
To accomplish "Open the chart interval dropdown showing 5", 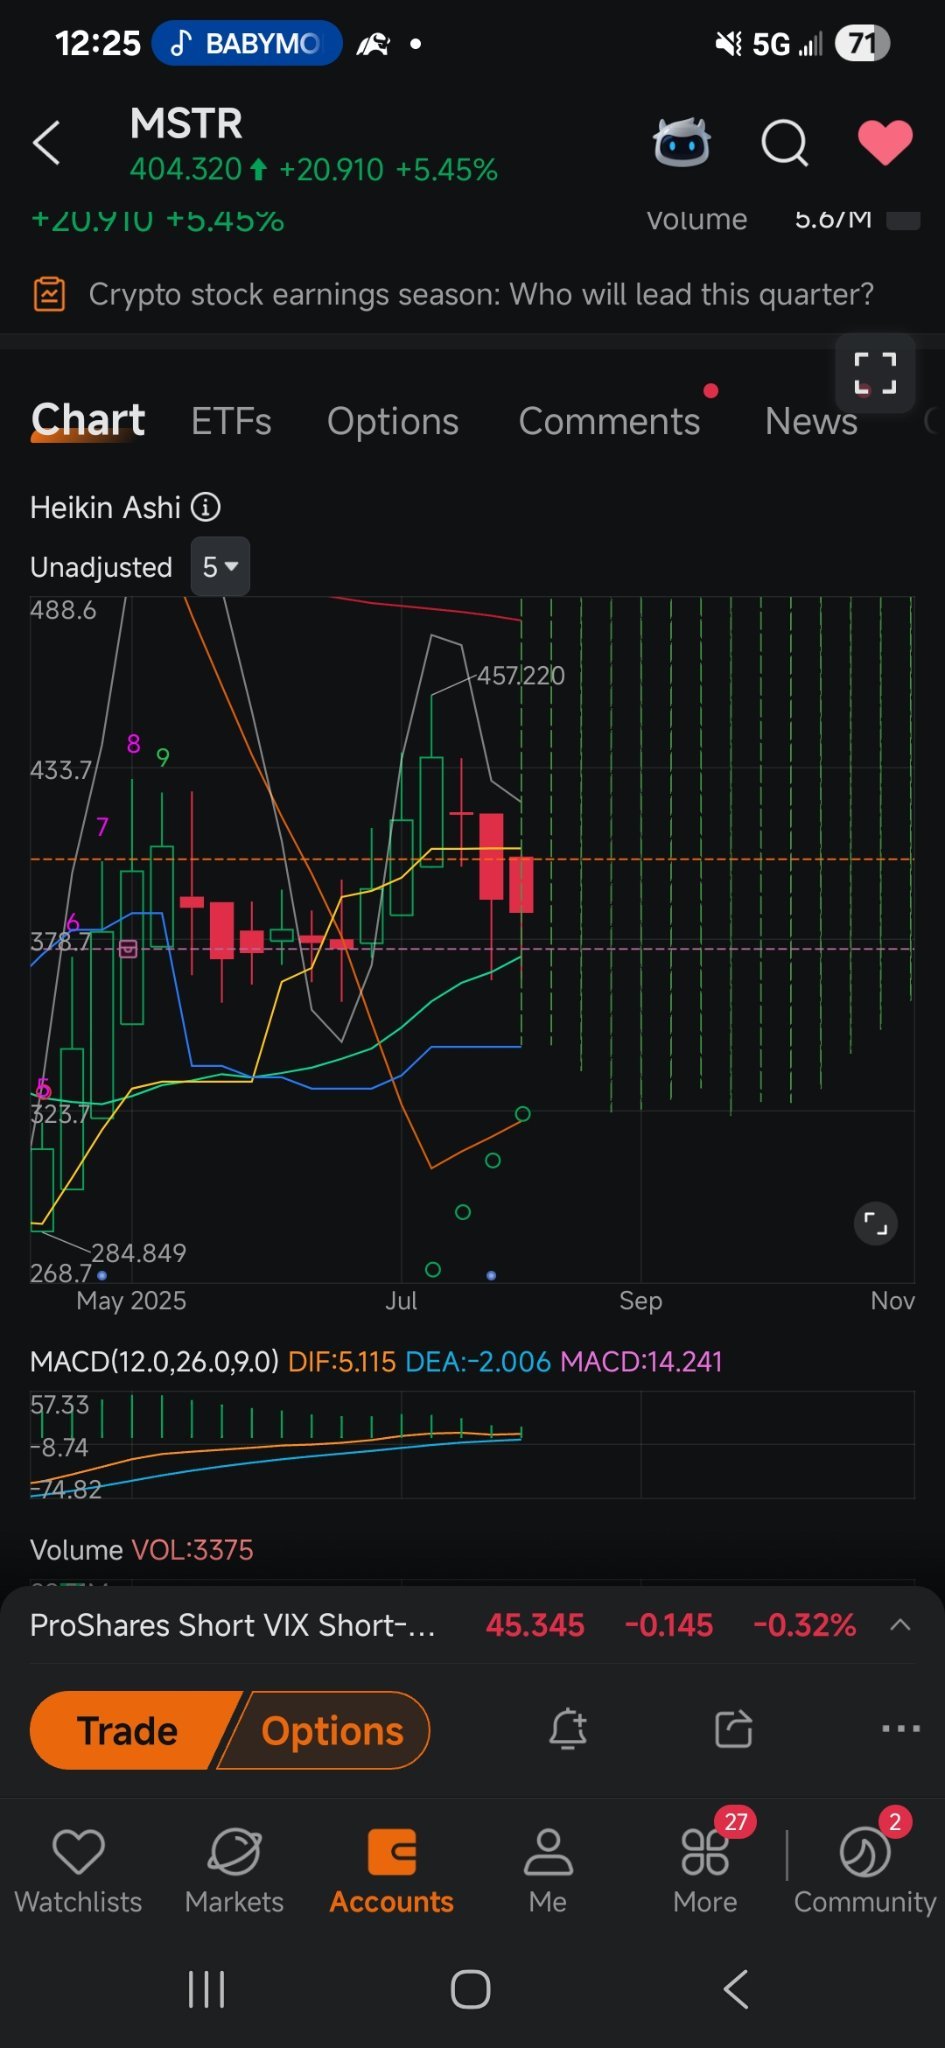I will (220, 567).
